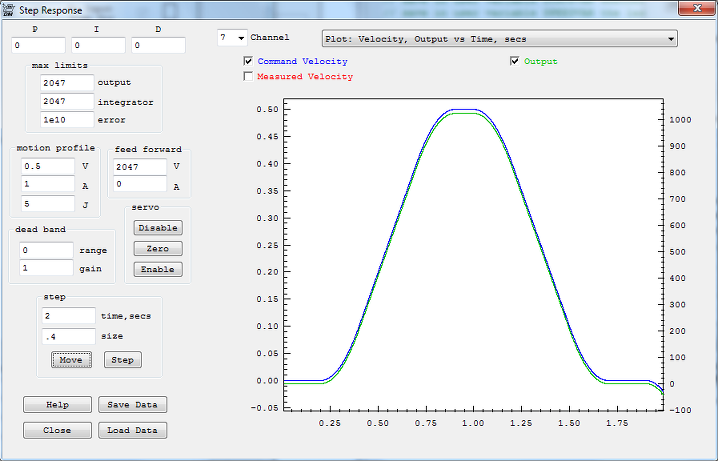Click the D gain input field
718x461 pixels.
158,46
